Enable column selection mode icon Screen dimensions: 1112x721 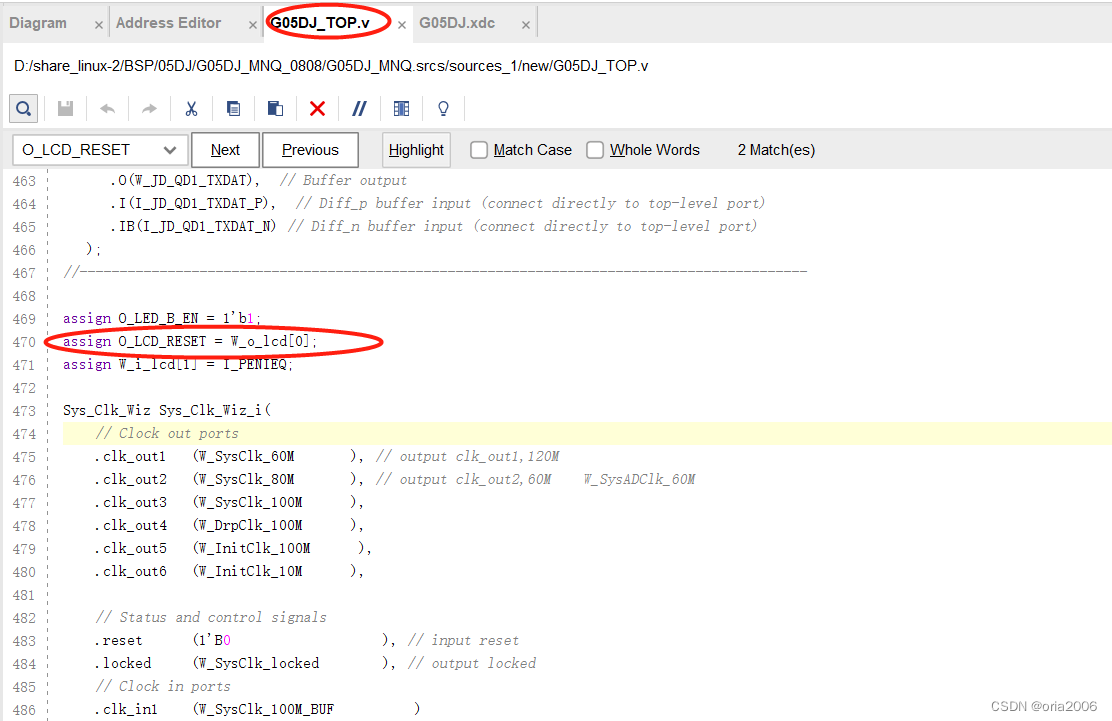click(x=401, y=108)
